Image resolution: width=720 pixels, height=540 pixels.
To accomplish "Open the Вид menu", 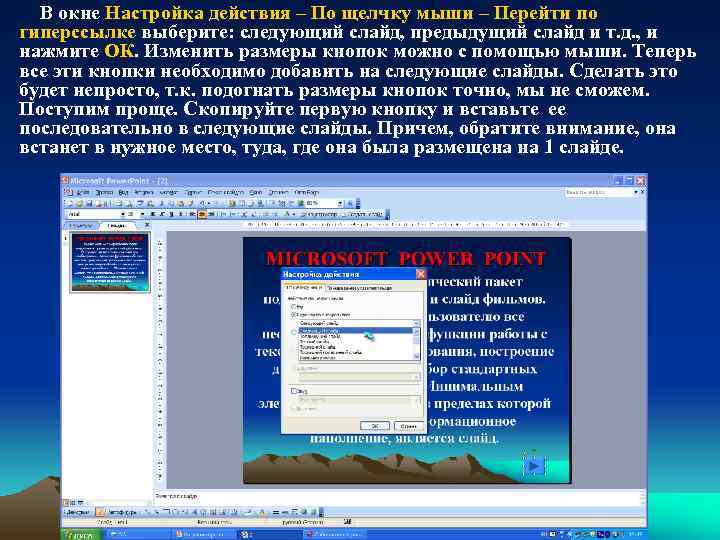I will coord(123,192).
